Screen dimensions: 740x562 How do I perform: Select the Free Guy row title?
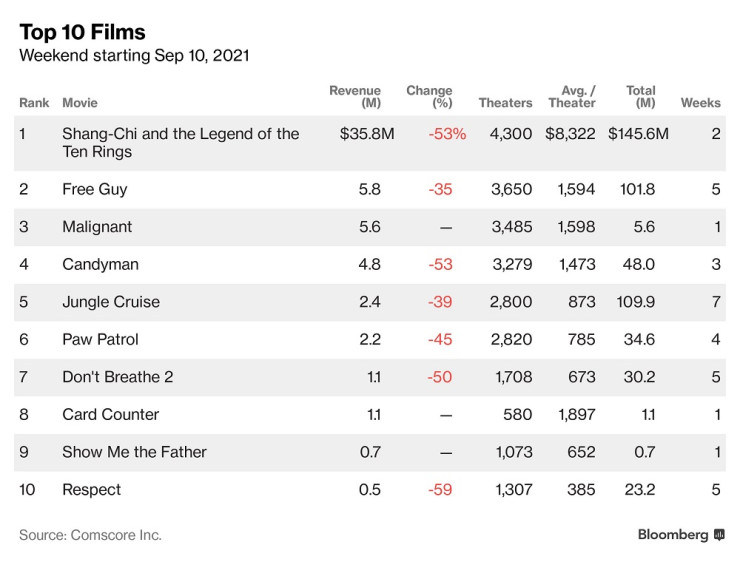pos(95,189)
